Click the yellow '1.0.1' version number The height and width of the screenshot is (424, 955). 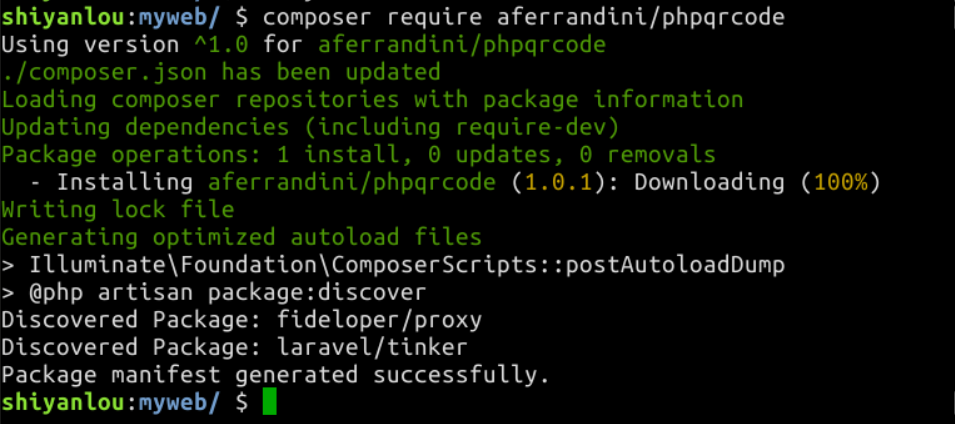click(559, 182)
